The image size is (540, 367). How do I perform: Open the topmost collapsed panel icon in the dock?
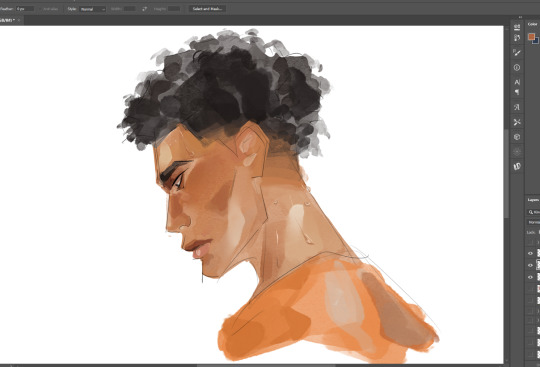coord(517,28)
